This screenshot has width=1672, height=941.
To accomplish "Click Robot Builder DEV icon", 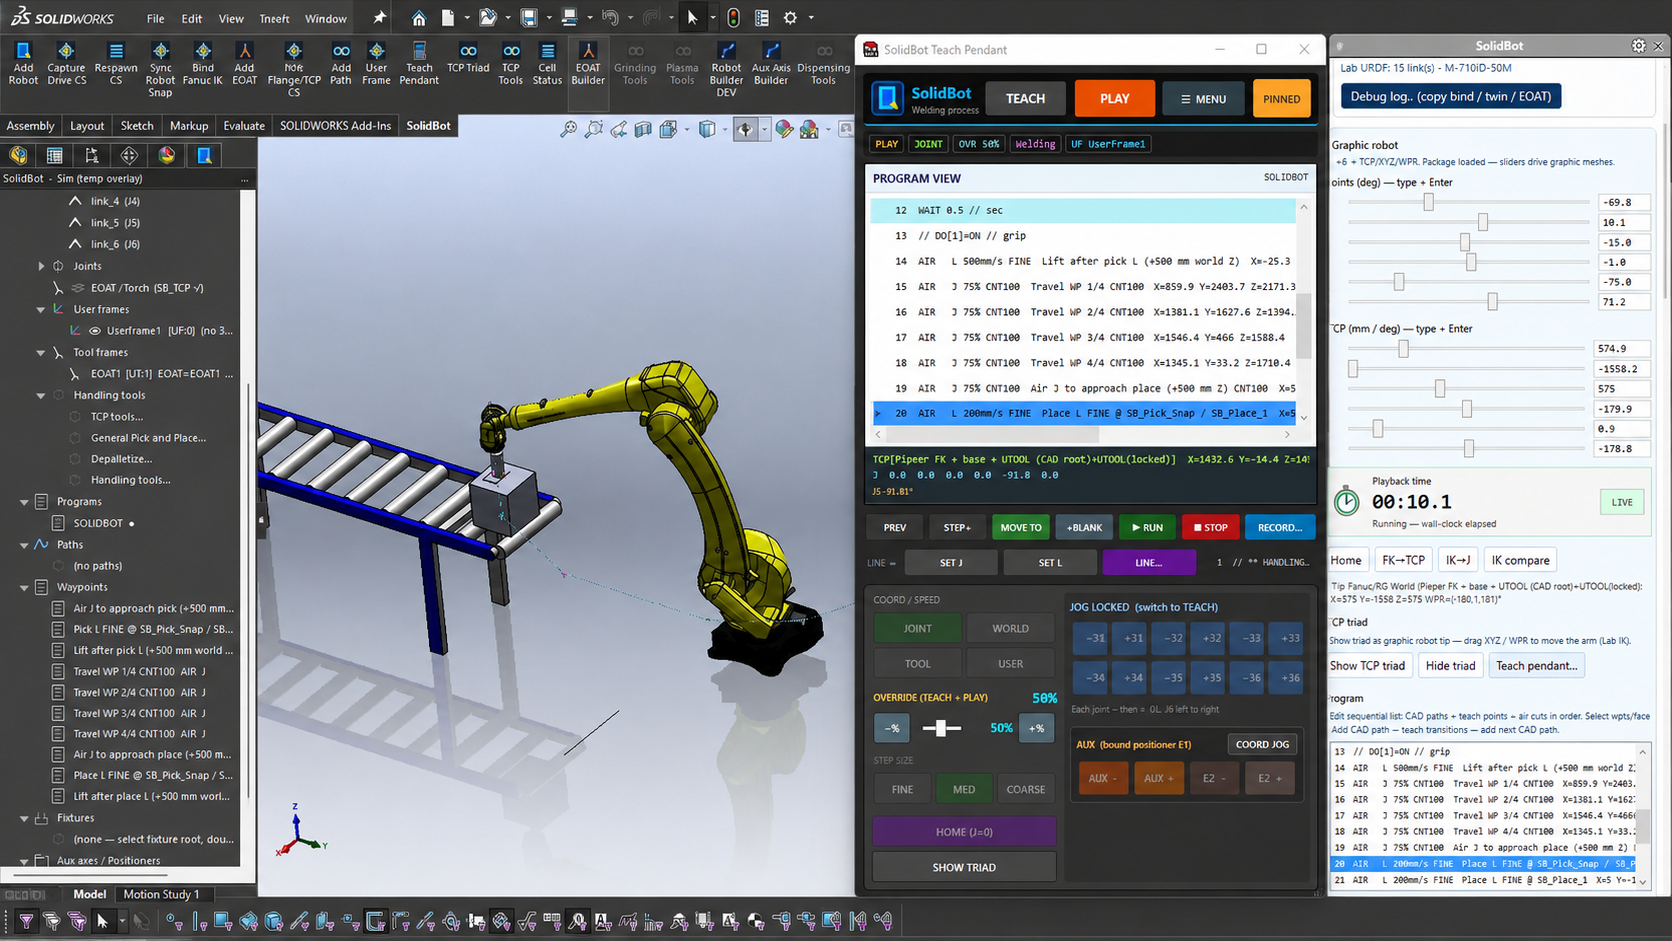I will tap(726, 69).
